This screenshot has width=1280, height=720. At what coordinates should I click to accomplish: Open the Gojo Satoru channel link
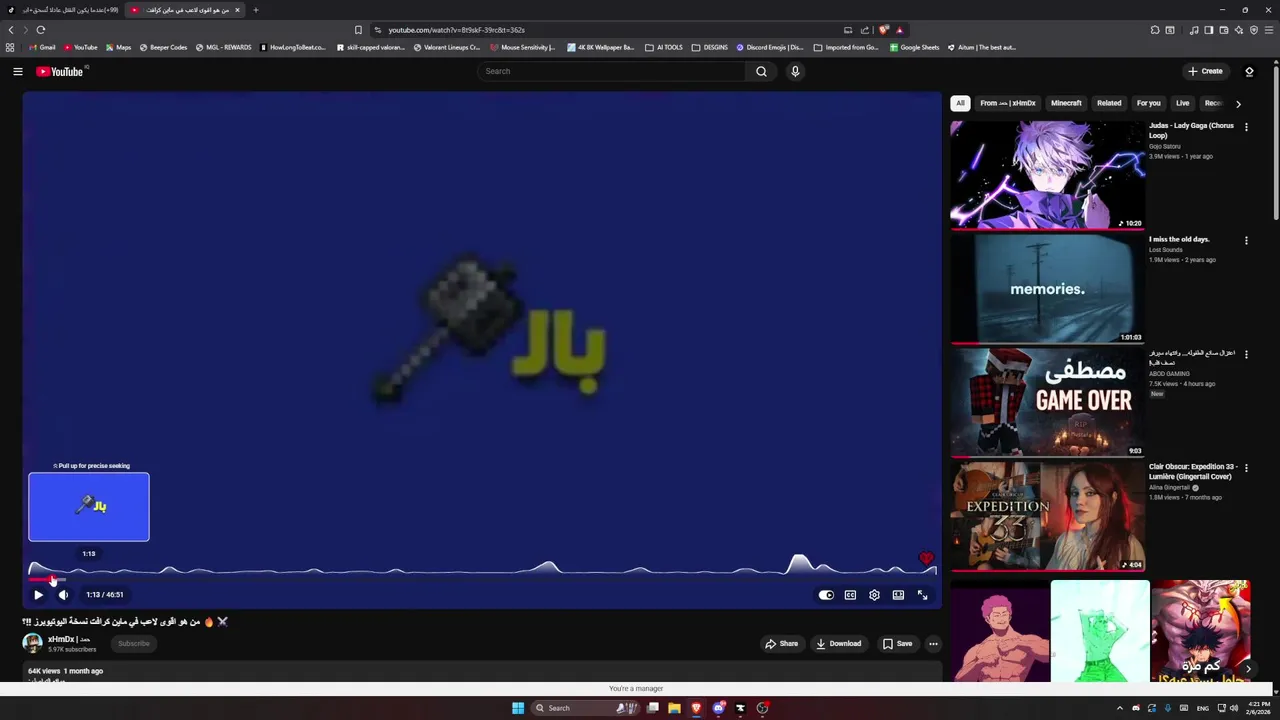click(x=1165, y=146)
